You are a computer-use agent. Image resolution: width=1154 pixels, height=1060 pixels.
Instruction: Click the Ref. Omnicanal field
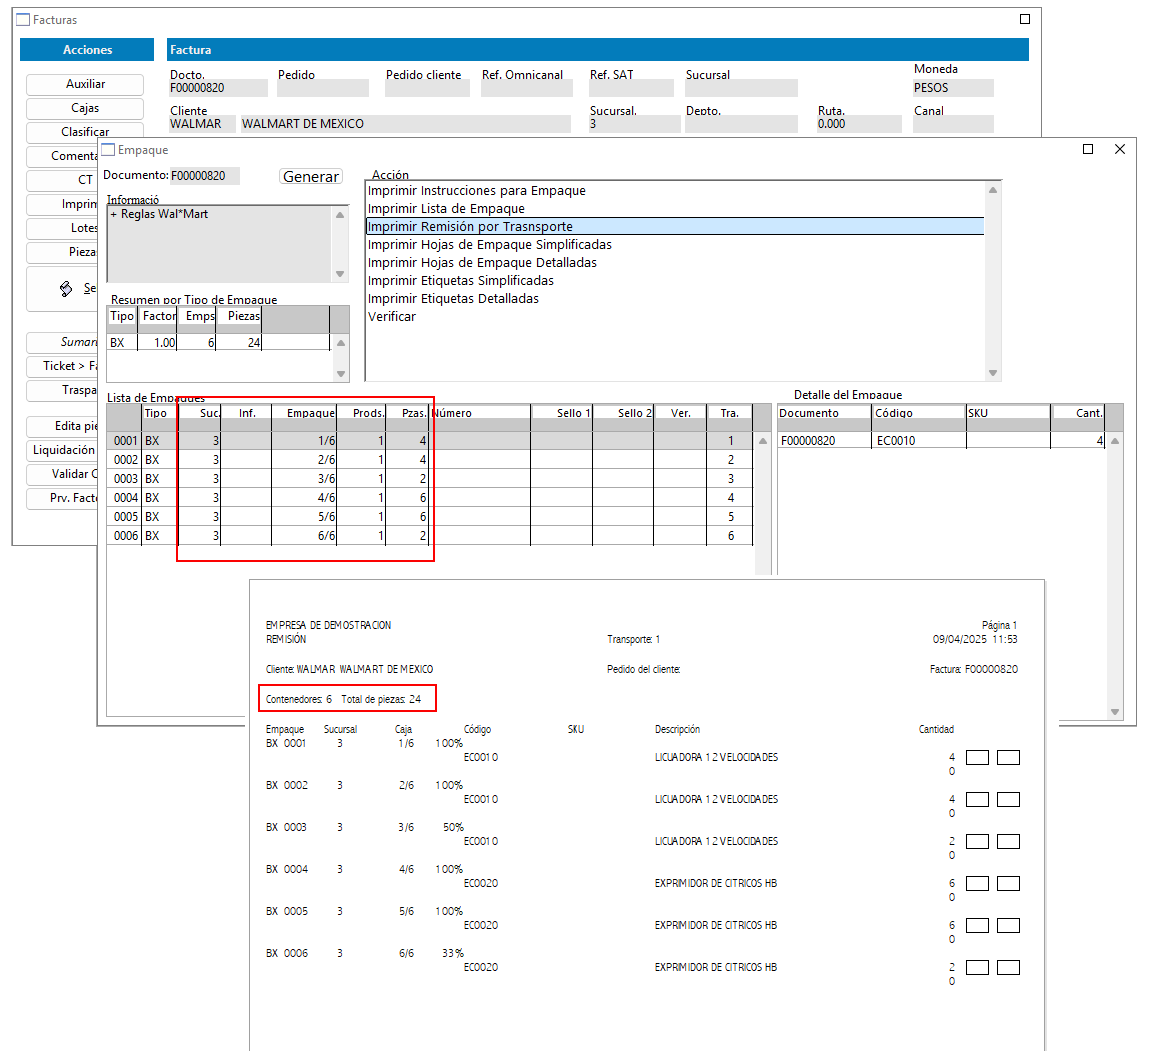pyautogui.click(x=527, y=88)
